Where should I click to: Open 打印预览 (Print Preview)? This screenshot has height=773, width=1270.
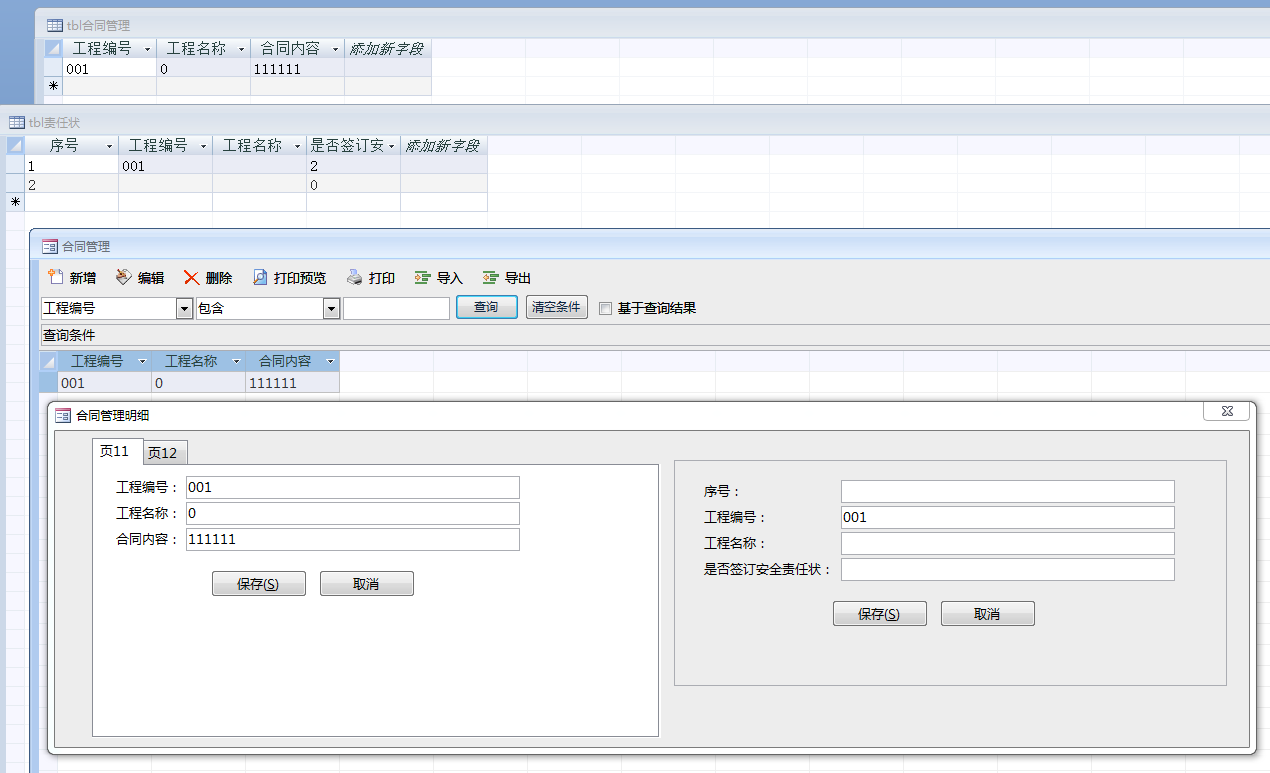click(x=260, y=278)
